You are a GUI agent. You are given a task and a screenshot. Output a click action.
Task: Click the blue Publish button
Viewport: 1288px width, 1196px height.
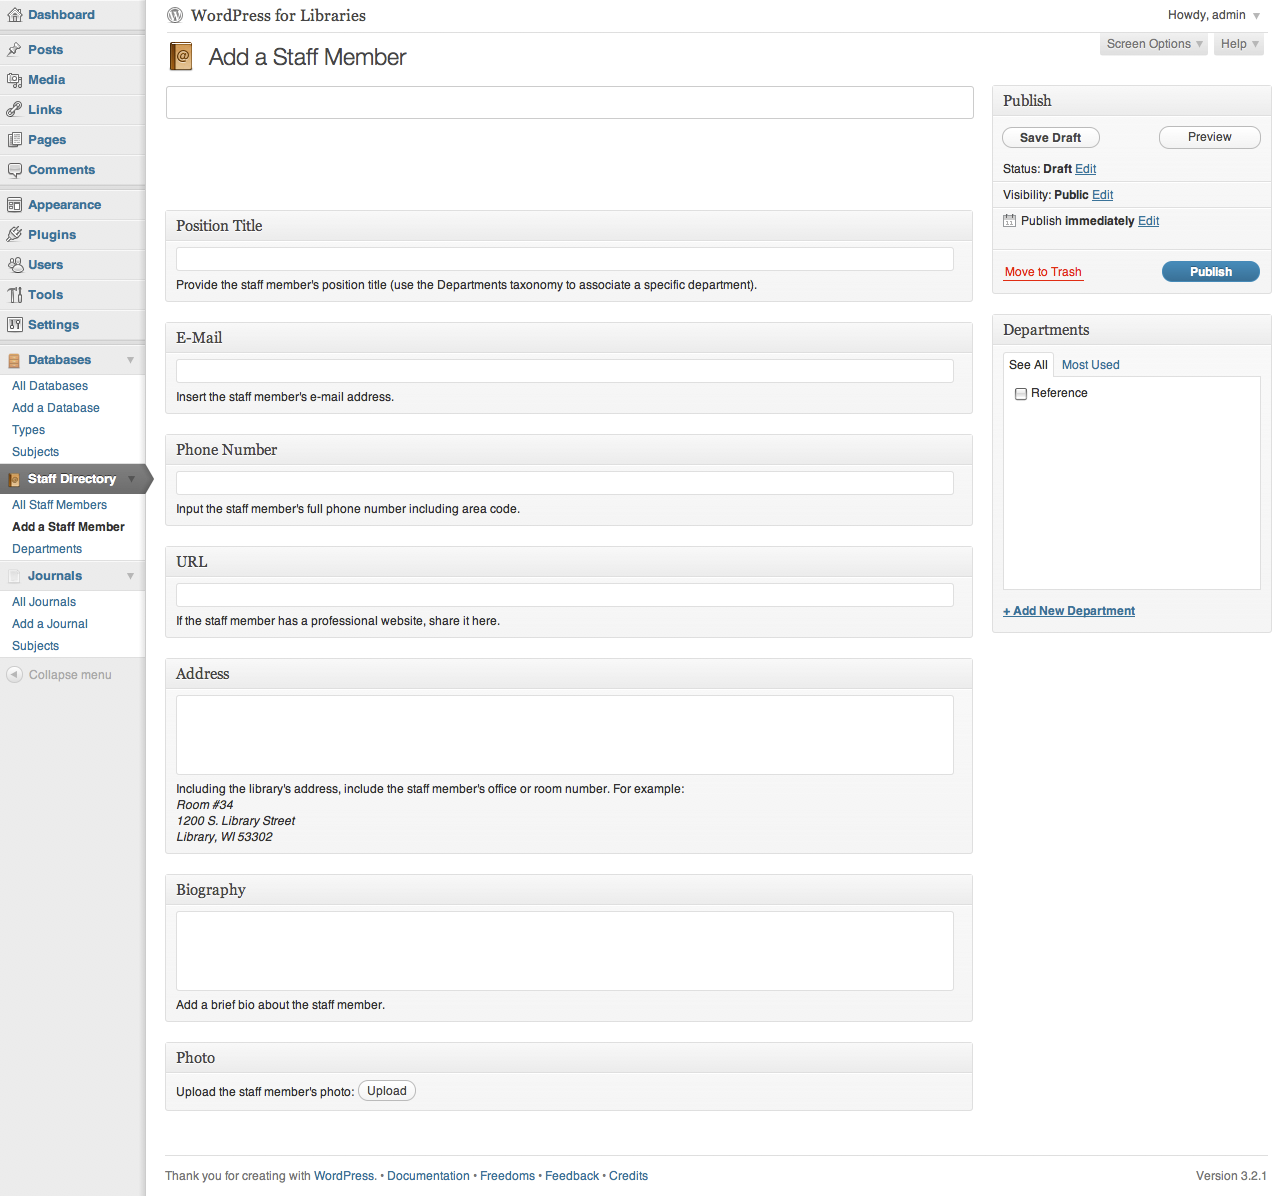coord(1211,272)
